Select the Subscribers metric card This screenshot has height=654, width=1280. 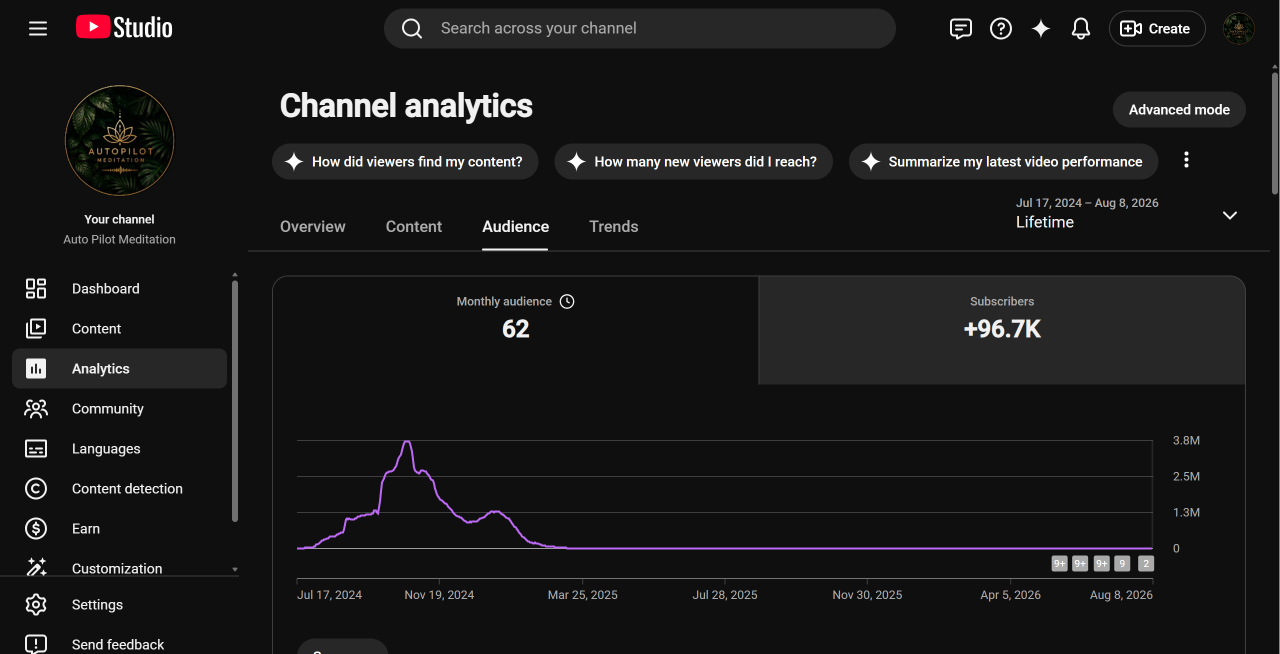pyautogui.click(x=1002, y=330)
